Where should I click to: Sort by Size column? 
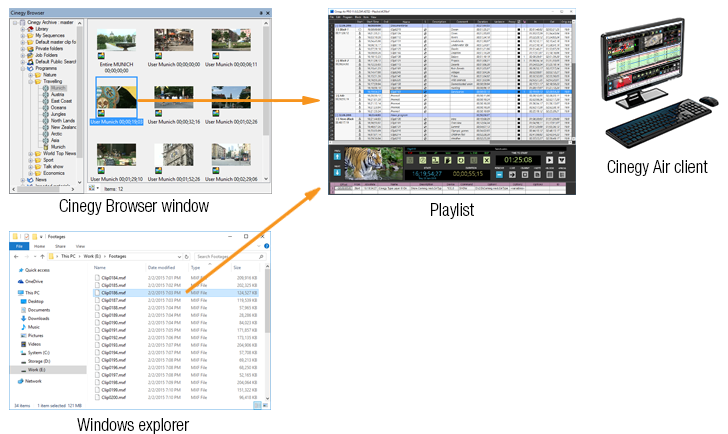pos(237,267)
